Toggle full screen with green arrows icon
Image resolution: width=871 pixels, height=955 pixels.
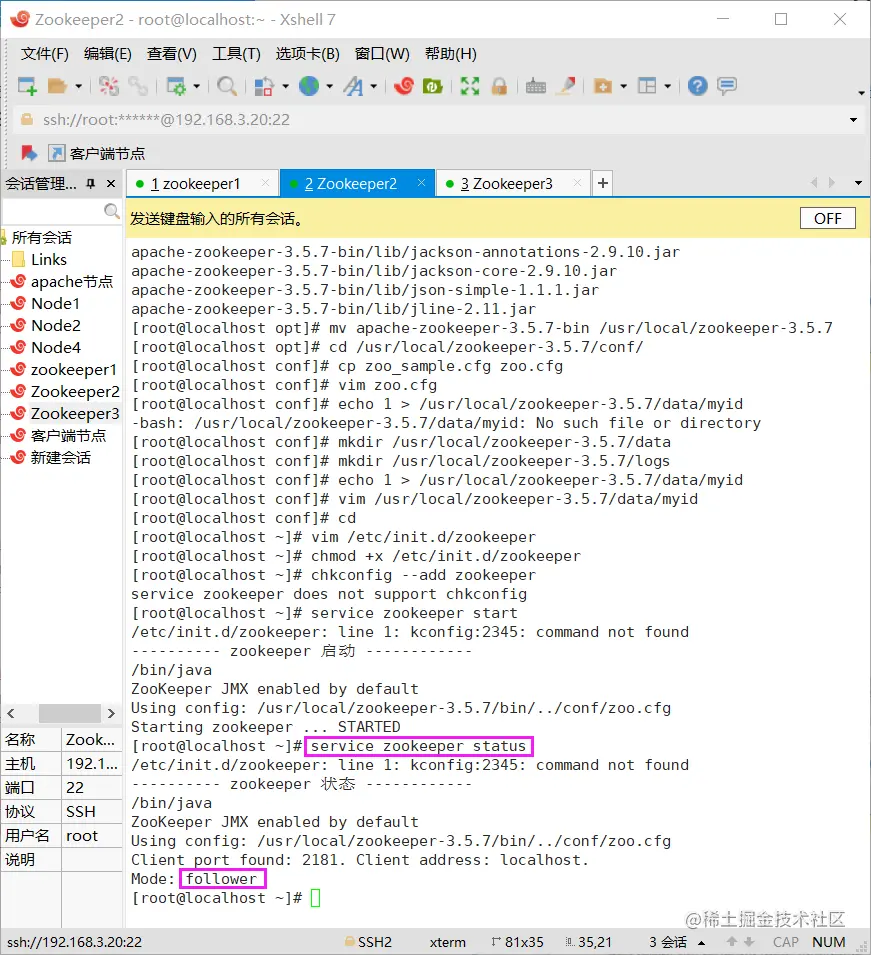470,86
